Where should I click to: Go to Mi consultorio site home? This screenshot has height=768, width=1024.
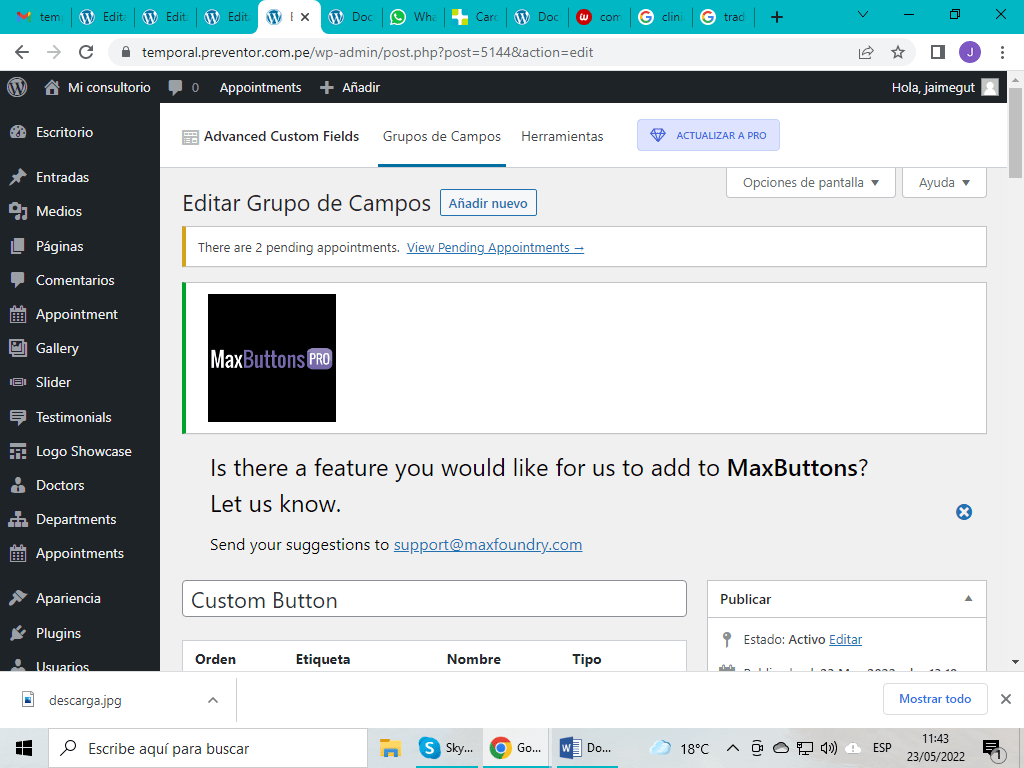tap(97, 88)
